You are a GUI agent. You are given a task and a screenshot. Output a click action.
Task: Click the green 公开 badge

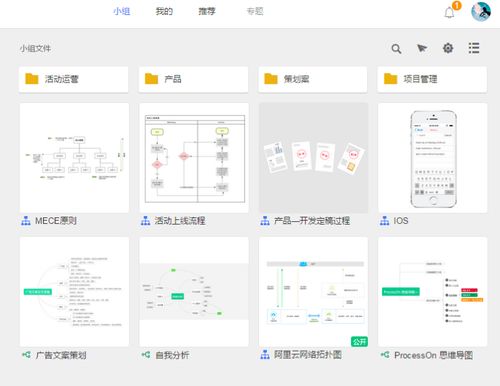(359, 341)
